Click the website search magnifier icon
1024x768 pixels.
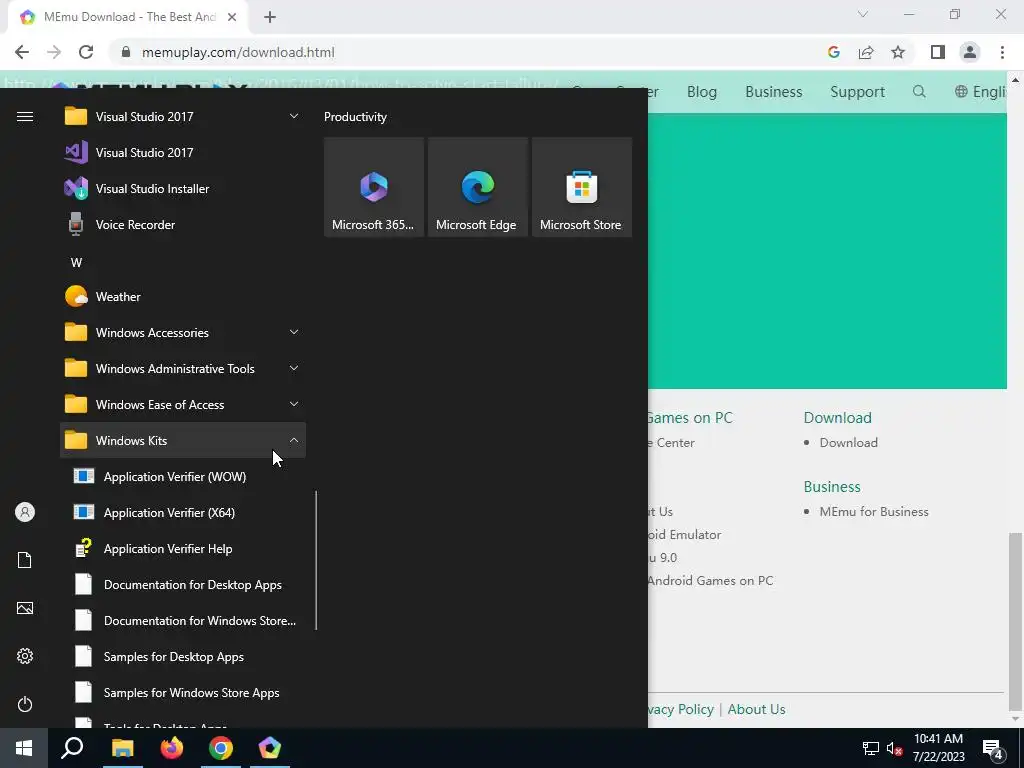(x=920, y=91)
